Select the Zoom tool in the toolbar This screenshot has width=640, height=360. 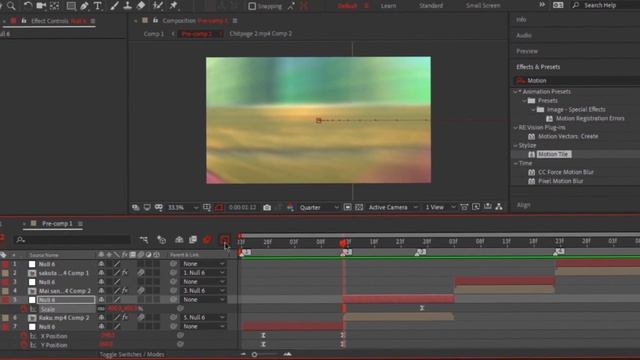tap(11, 5)
